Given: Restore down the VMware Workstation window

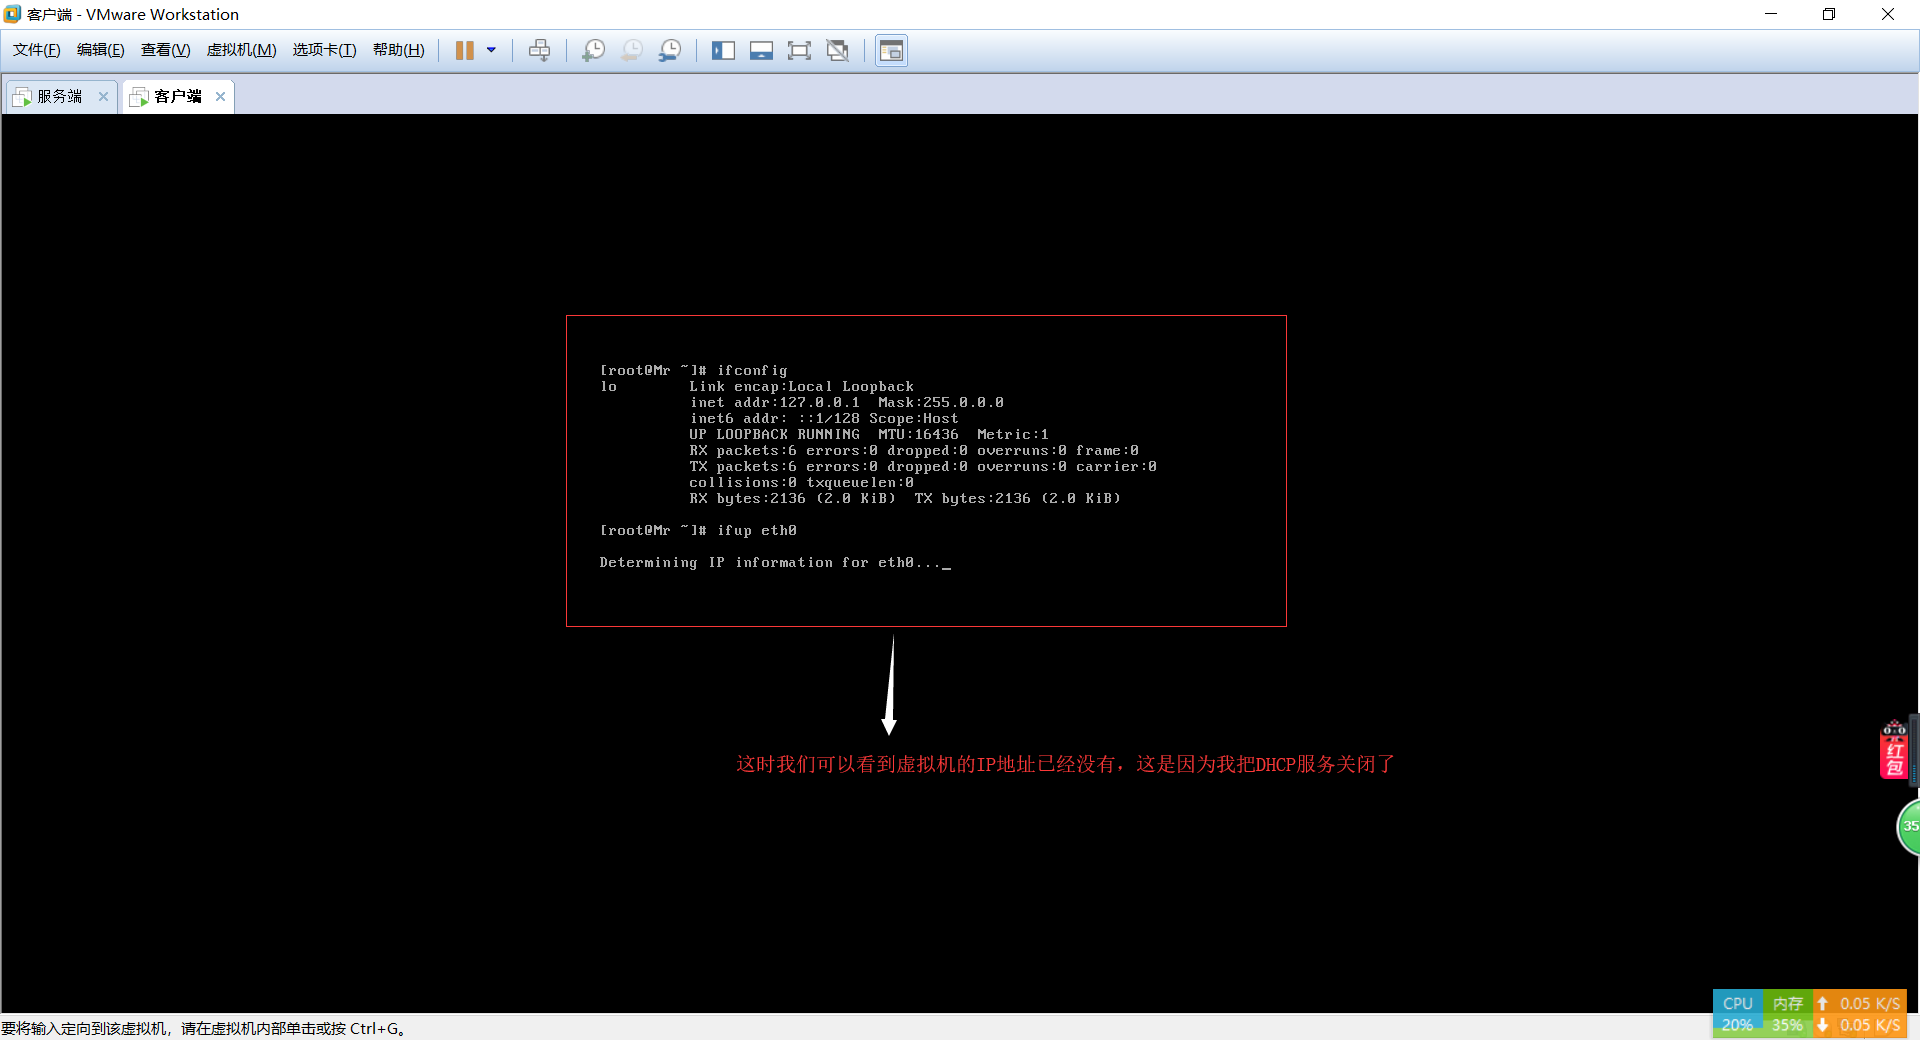Looking at the screenshot, I should pyautogui.click(x=1829, y=14).
